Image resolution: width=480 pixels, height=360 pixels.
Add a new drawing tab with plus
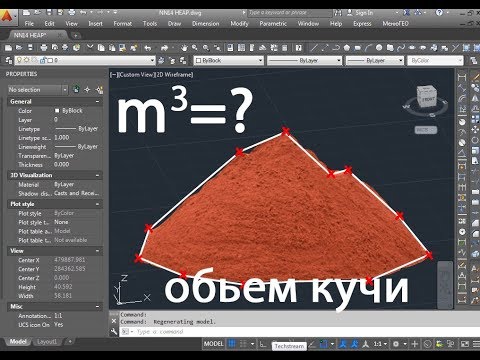click(x=76, y=35)
